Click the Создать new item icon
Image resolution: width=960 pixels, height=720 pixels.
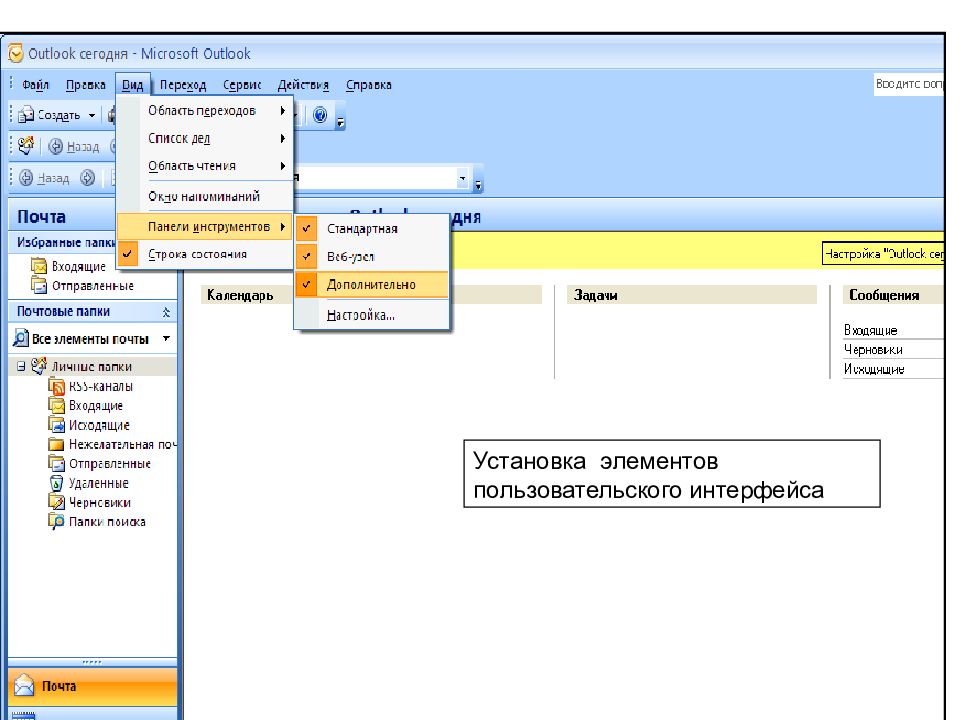(26, 114)
